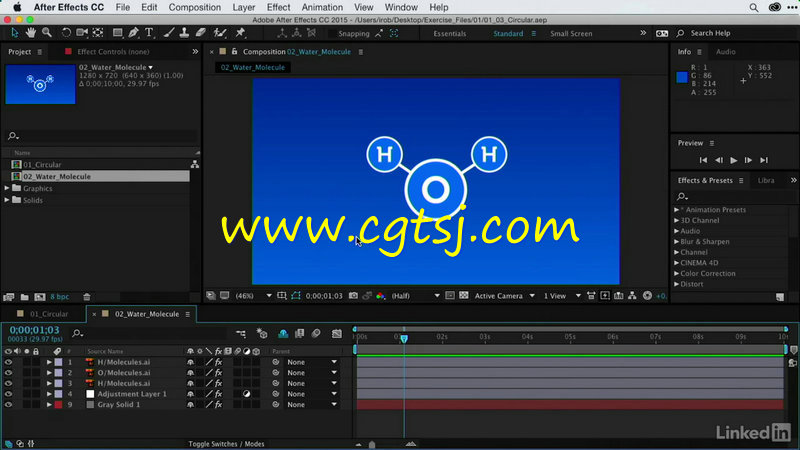Create a new folder in Project panel
Viewport: 800px width, 450px height.
click(x=24, y=297)
